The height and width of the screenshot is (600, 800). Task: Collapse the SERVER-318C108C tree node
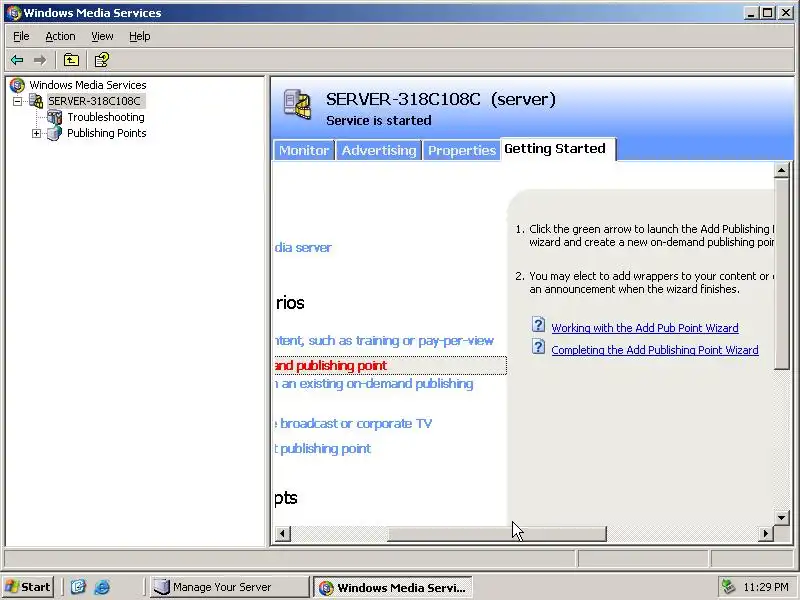click(18, 101)
